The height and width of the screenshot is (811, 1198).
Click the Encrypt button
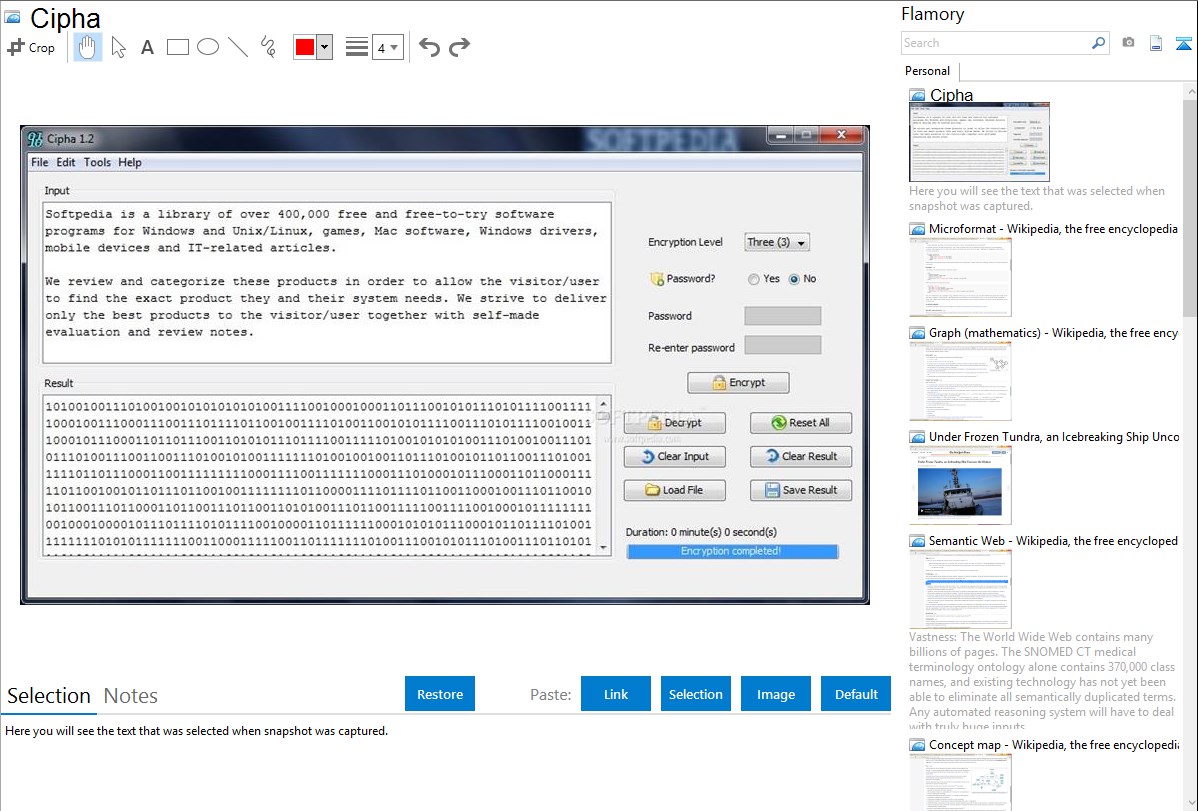point(738,382)
